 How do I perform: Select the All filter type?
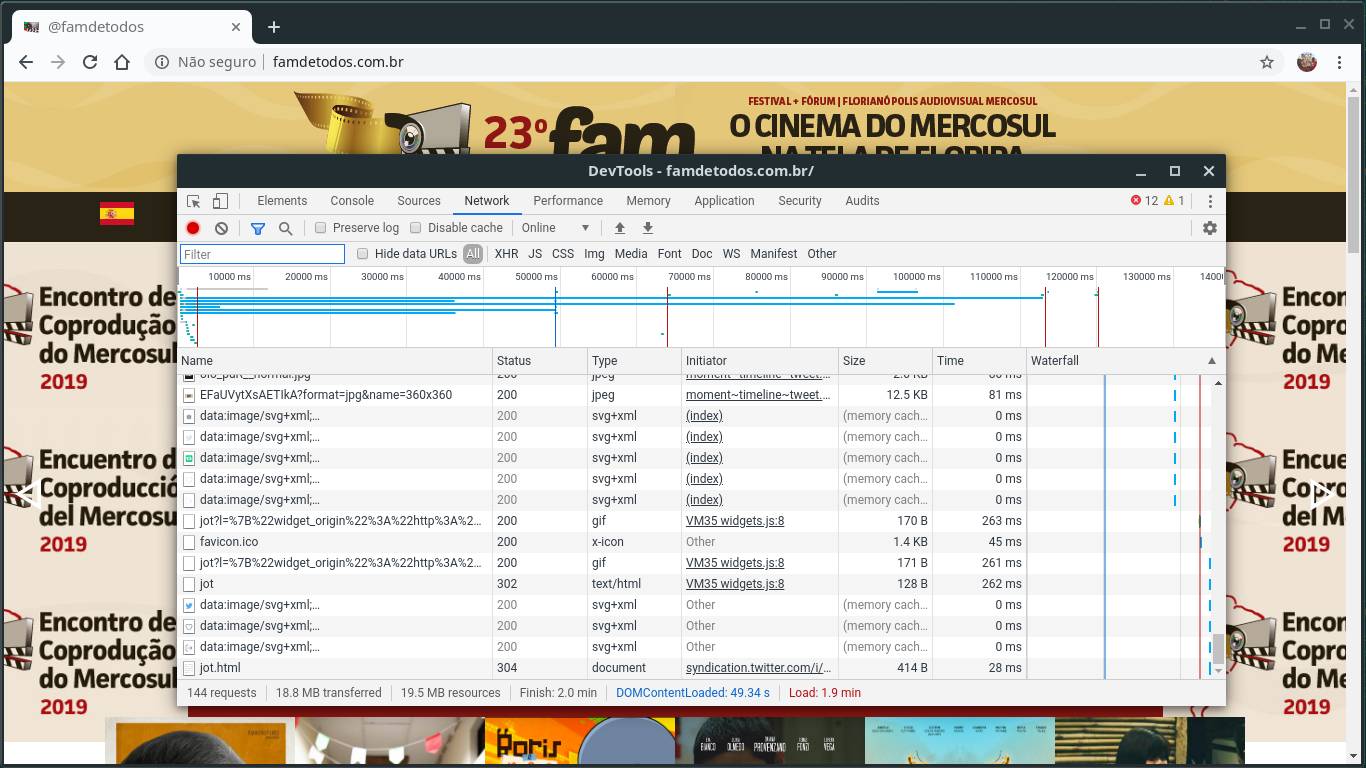point(473,254)
